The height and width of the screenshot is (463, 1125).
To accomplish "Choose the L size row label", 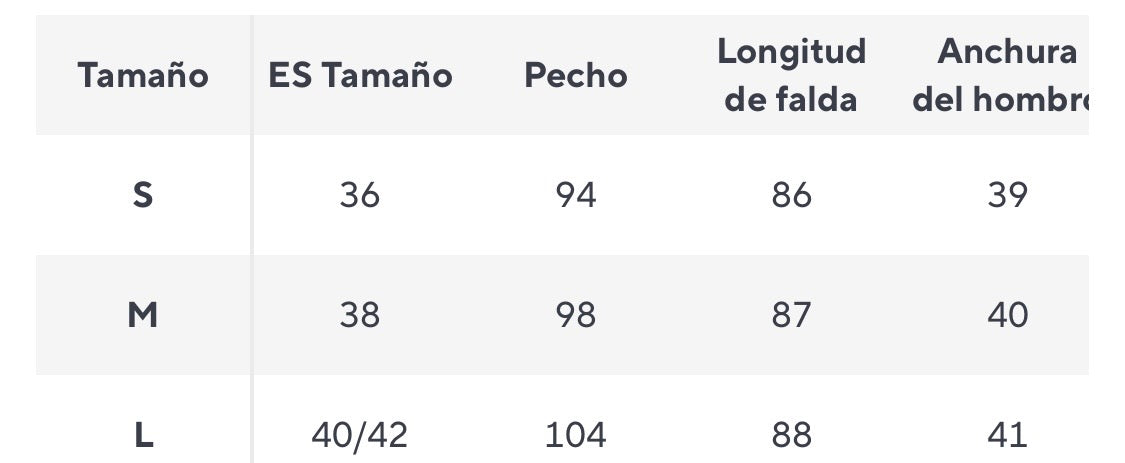I will coord(143,435).
